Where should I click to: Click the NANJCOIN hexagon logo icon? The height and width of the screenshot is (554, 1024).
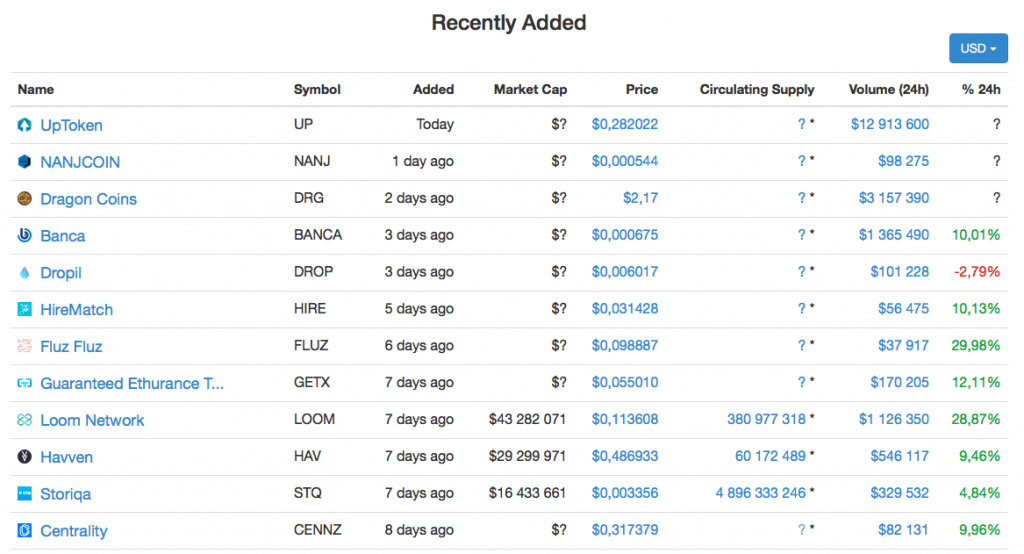click(x=25, y=162)
